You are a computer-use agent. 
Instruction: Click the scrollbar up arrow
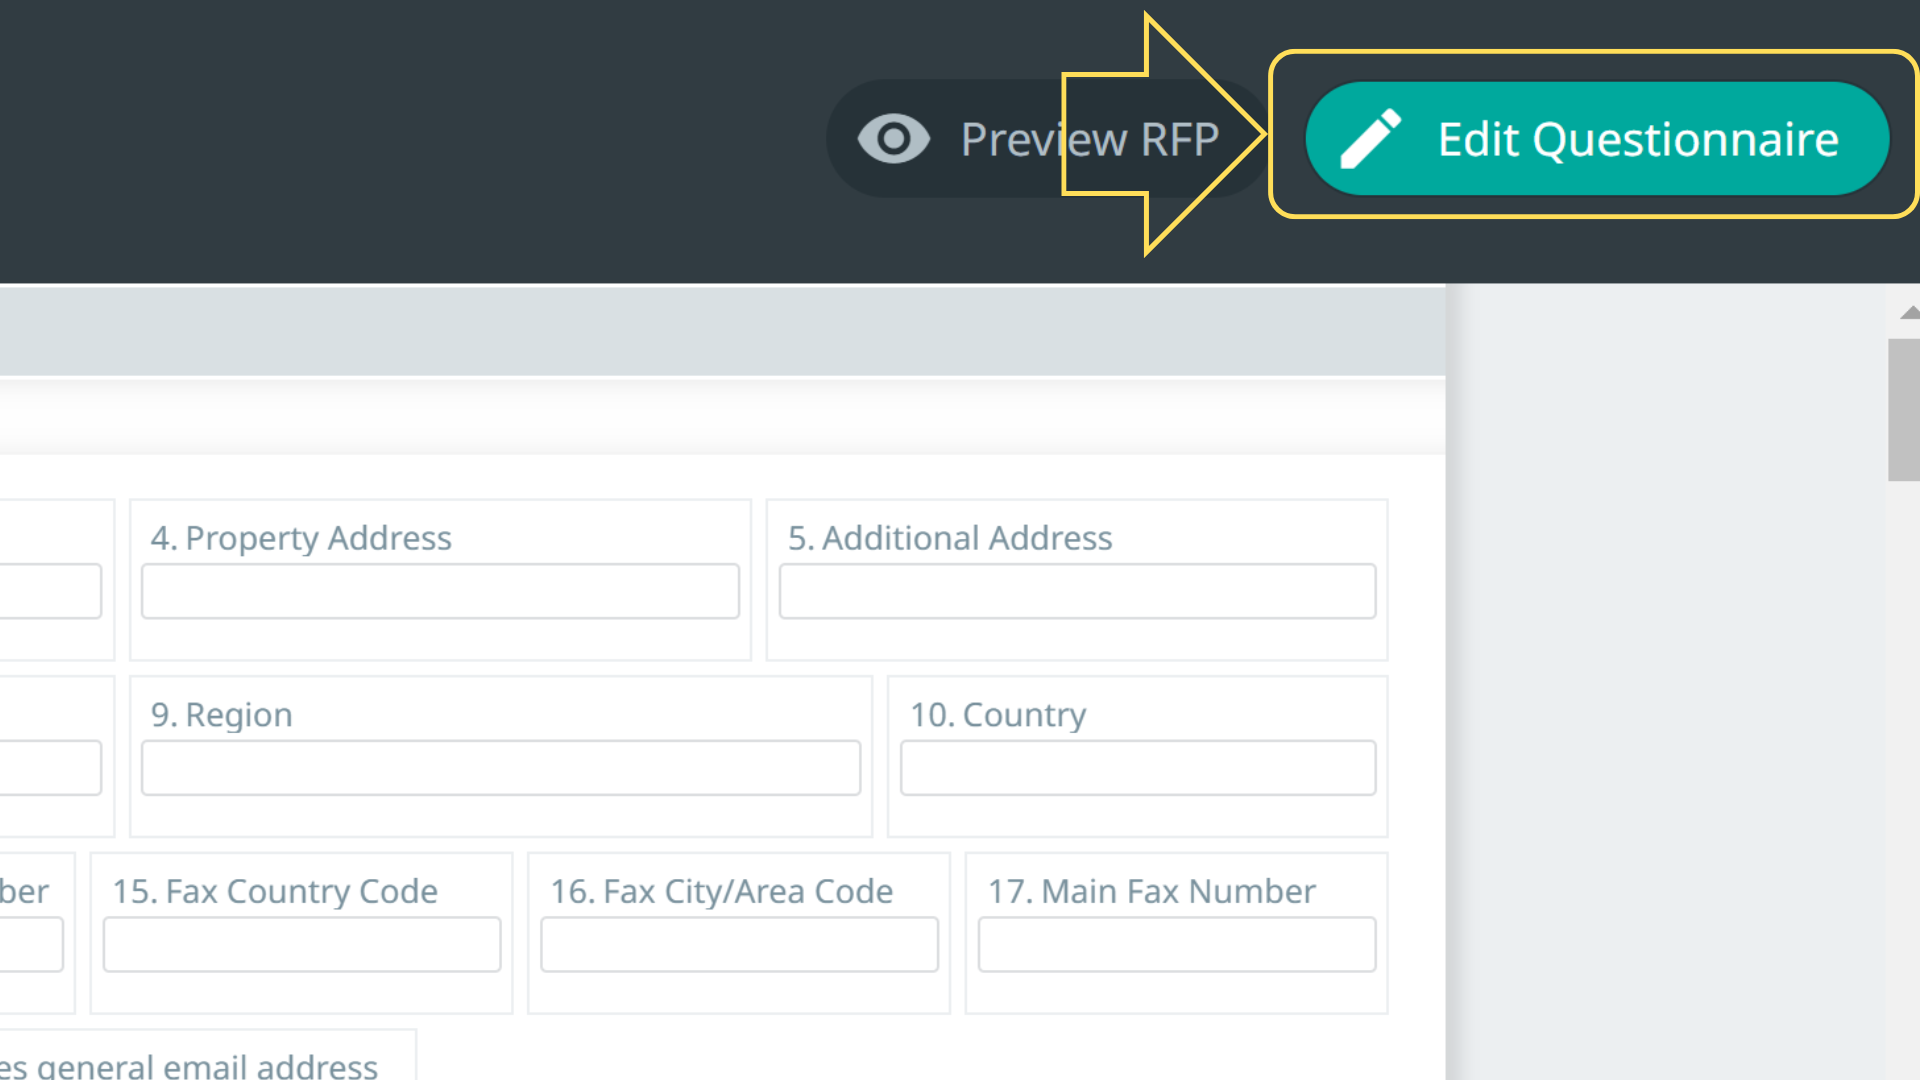coord(1909,313)
